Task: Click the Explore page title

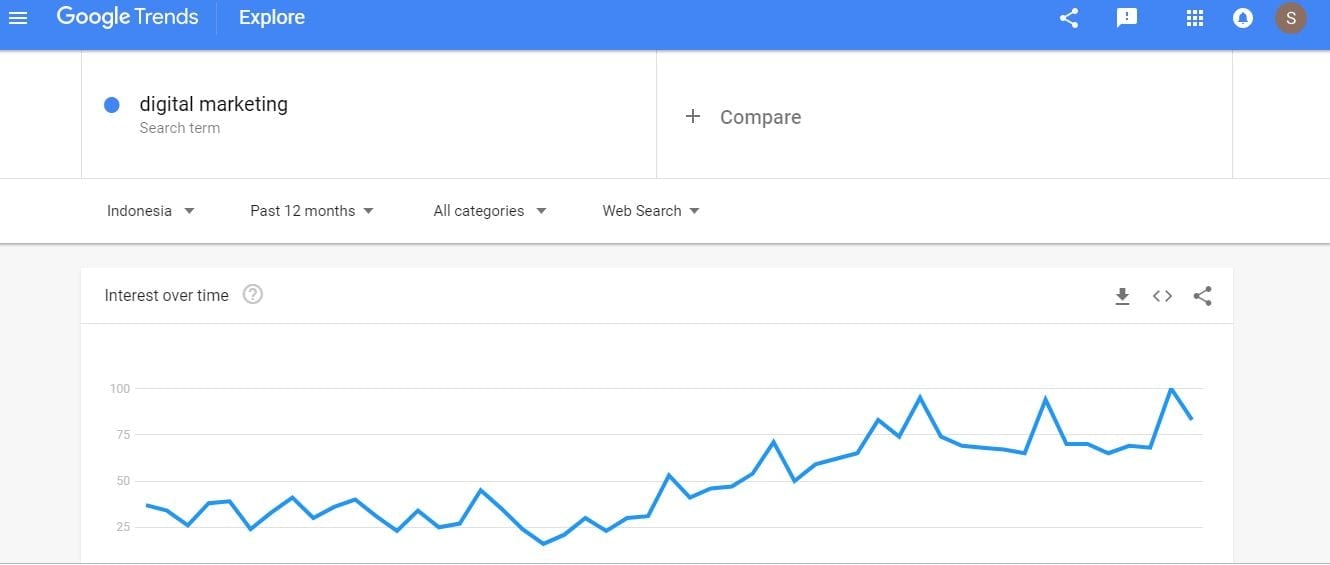Action: (x=272, y=18)
